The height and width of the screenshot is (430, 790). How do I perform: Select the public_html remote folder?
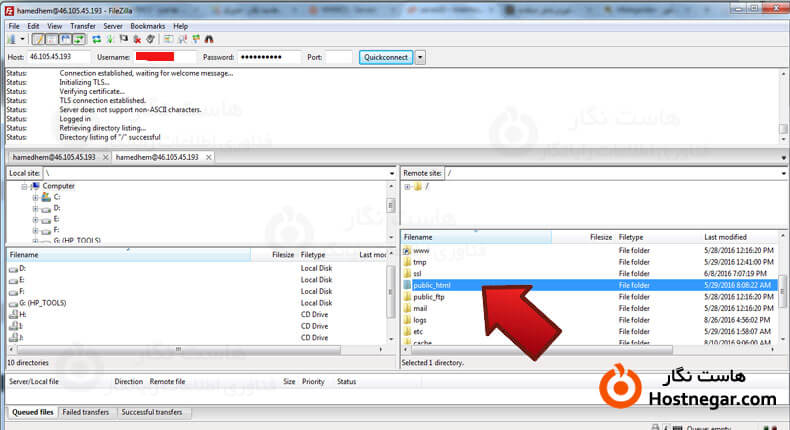[588, 285]
